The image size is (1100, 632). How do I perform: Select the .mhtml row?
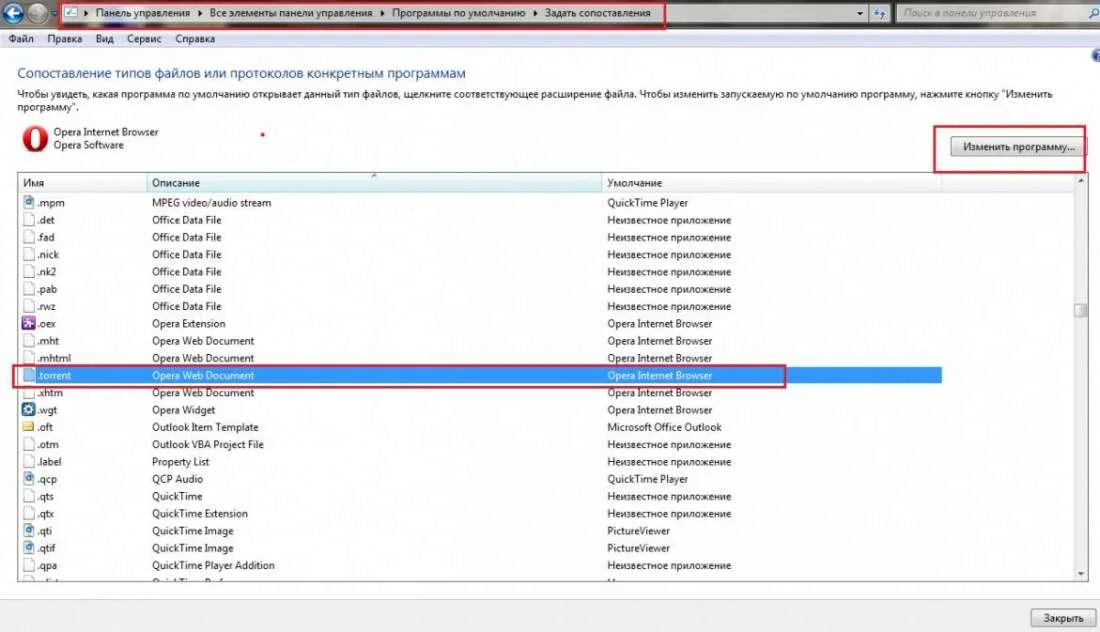tap(480, 358)
